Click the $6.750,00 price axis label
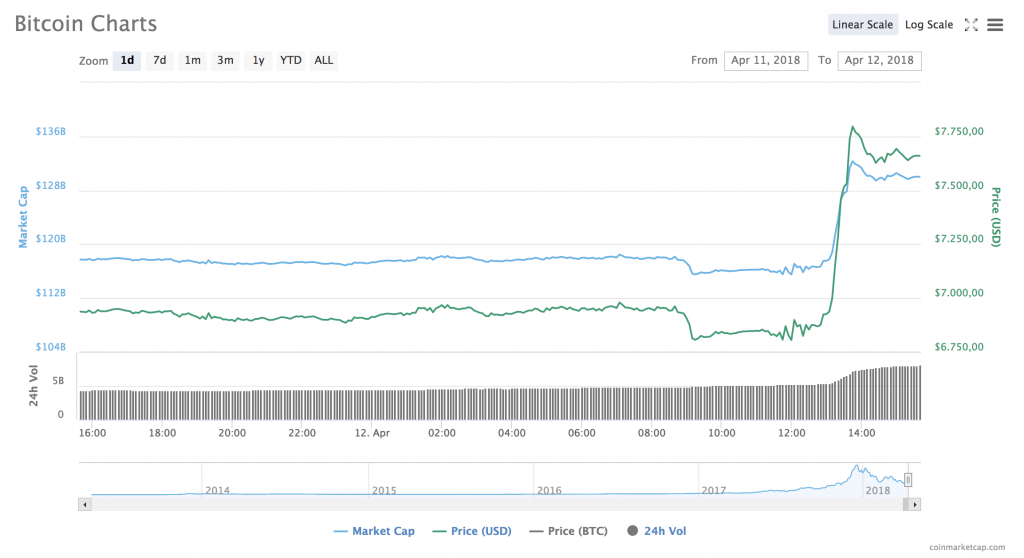 click(x=959, y=347)
